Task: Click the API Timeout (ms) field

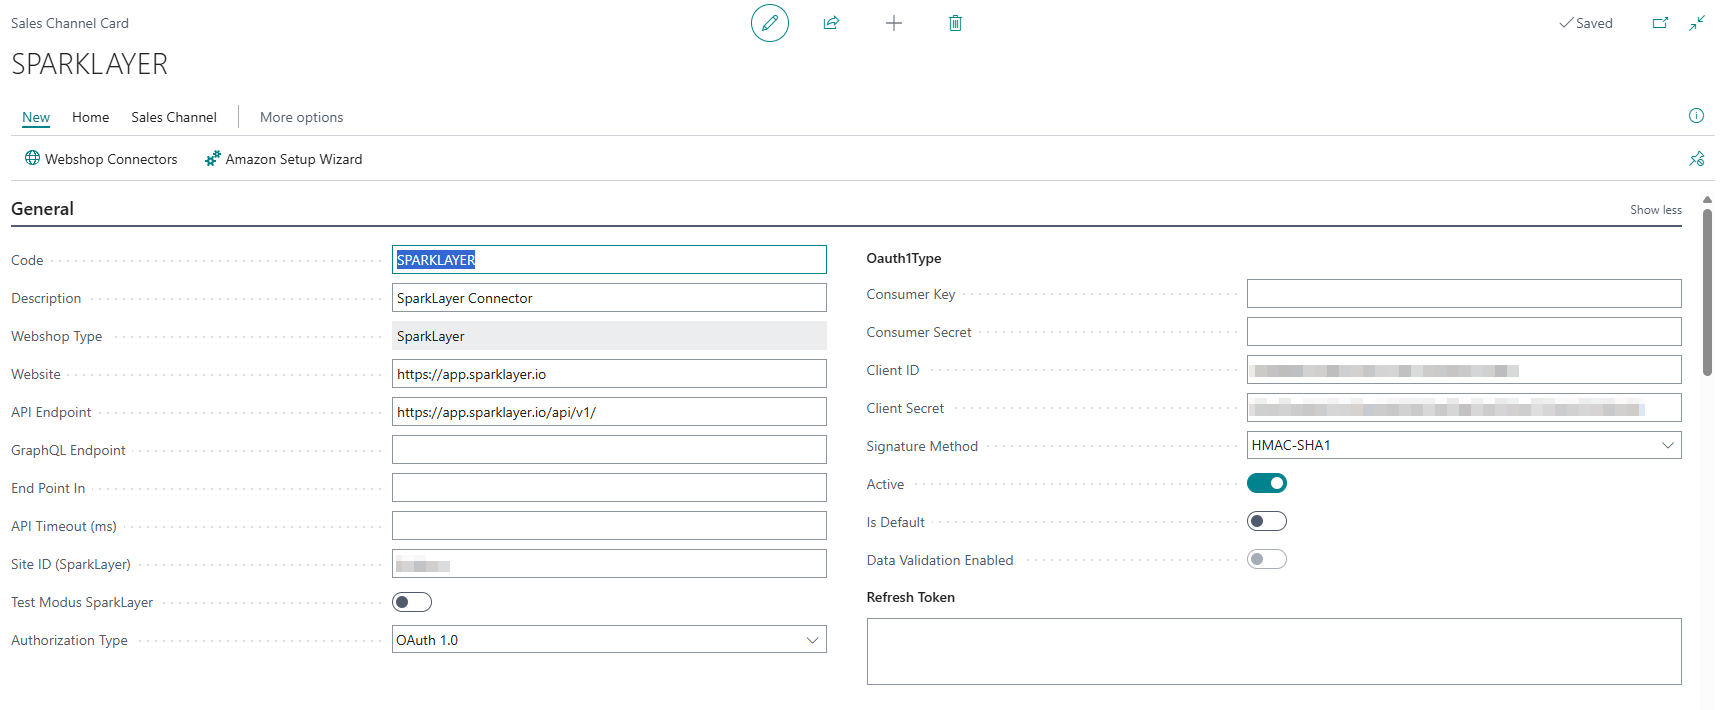Action: 609,526
